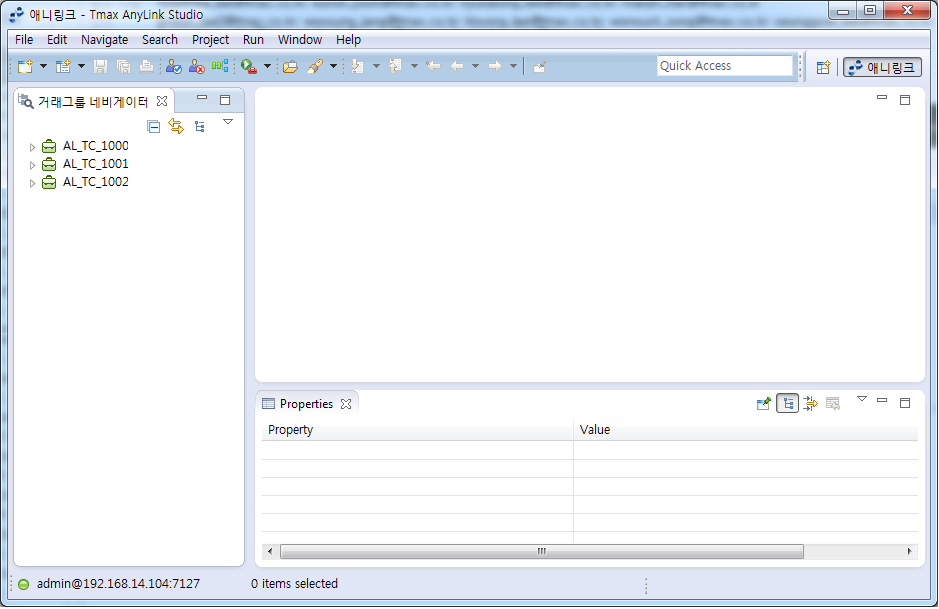Open the Run menu
Image resolution: width=939 pixels, height=609 pixels.
(253, 40)
